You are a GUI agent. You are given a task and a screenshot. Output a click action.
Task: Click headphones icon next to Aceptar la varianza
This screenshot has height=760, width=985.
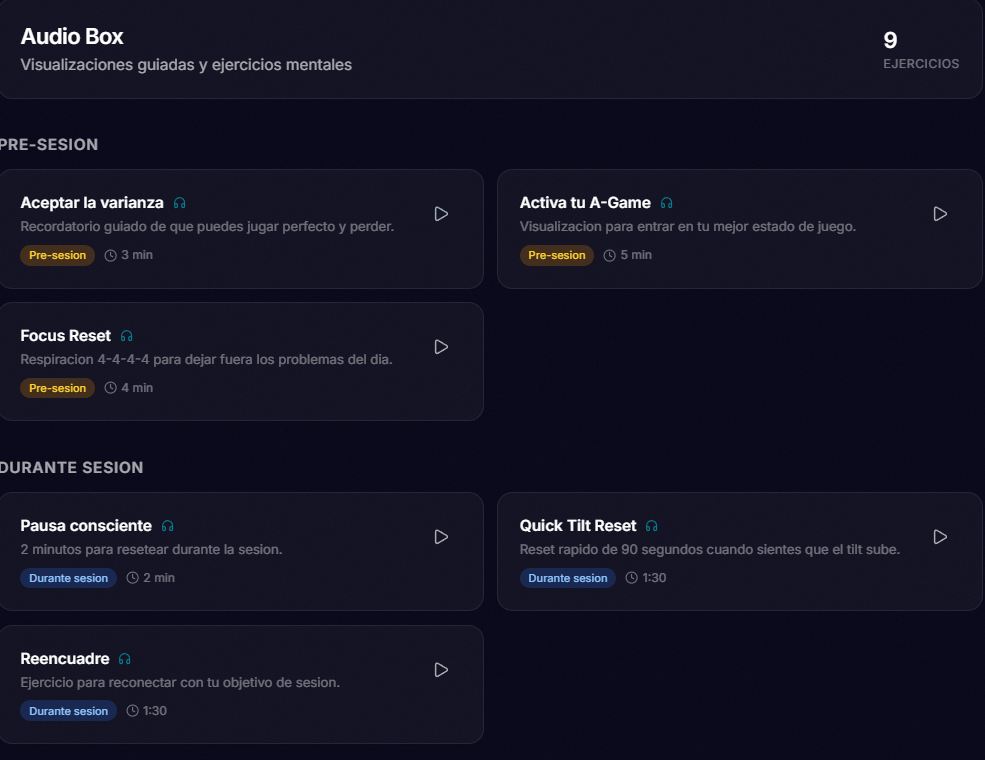click(x=180, y=203)
